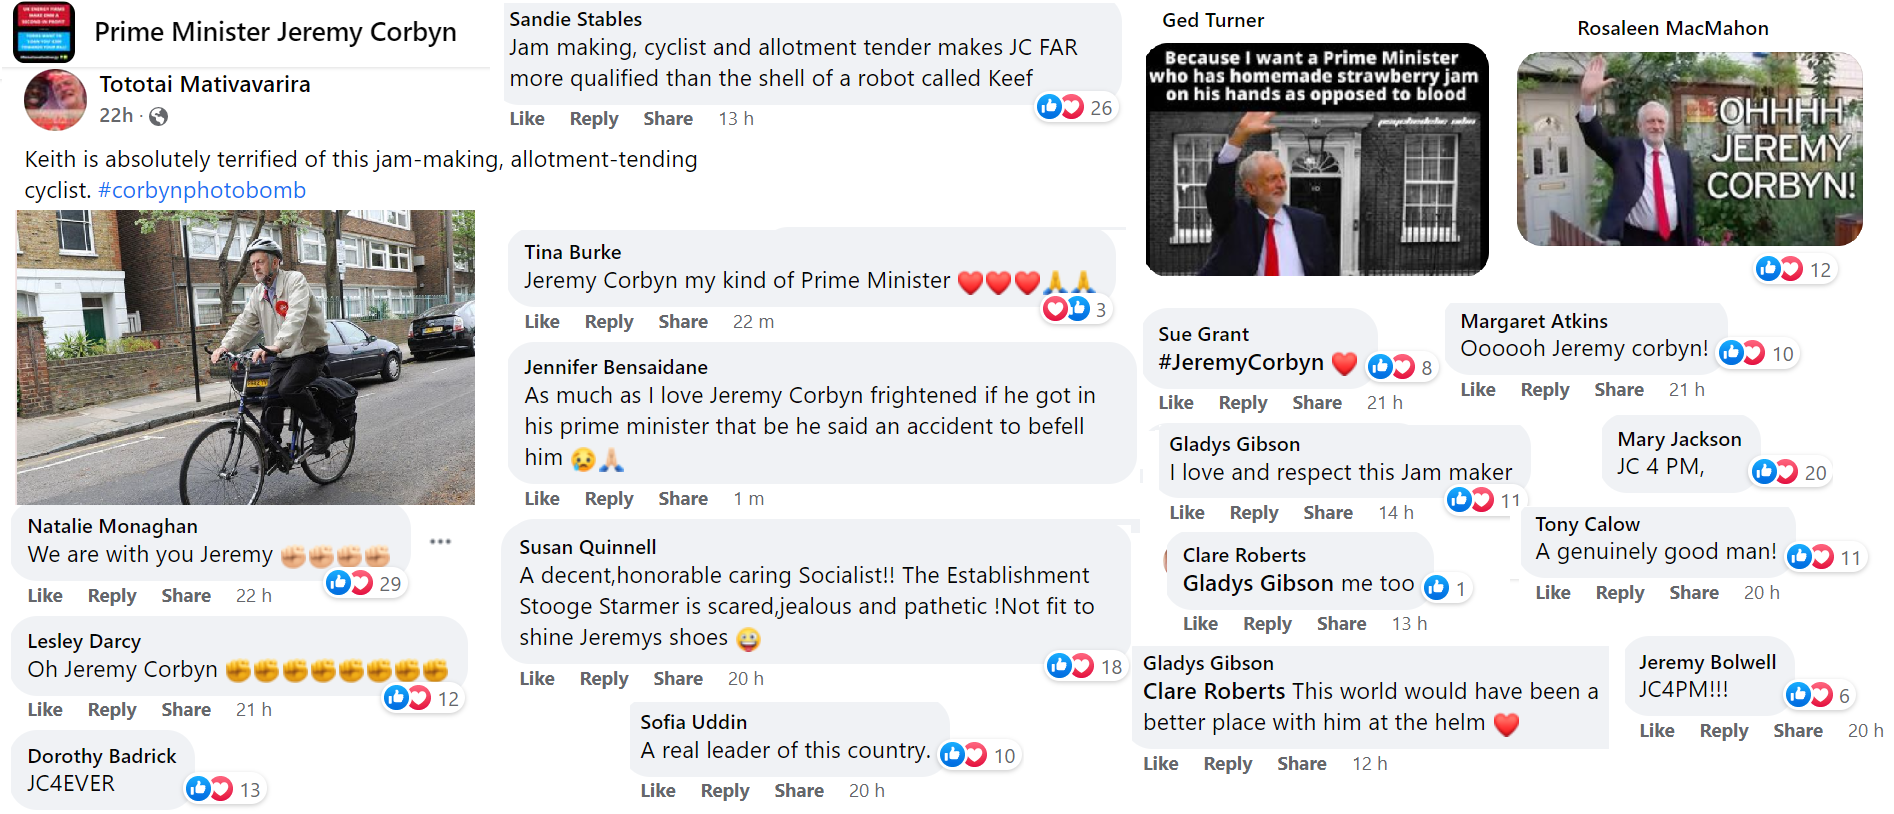
Task: Like Tina Burke's comment
Action: 542,321
